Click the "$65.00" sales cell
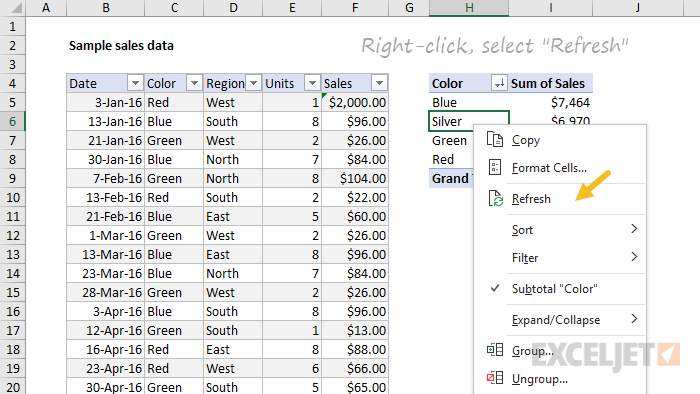 (355, 387)
